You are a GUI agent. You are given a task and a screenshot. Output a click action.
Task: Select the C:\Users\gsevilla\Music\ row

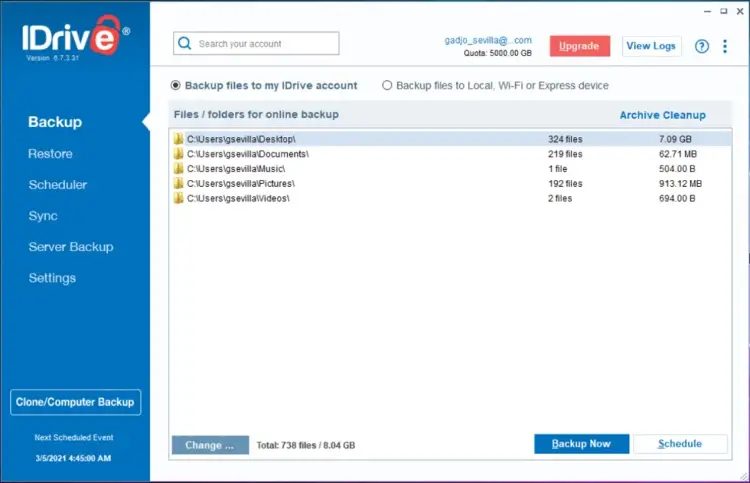[x=450, y=168]
